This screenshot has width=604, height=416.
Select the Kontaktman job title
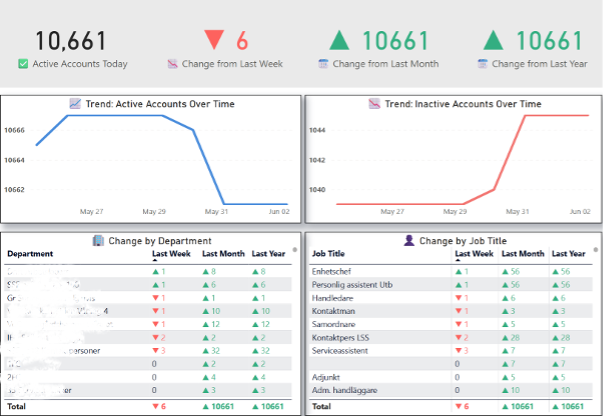(334, 311)
